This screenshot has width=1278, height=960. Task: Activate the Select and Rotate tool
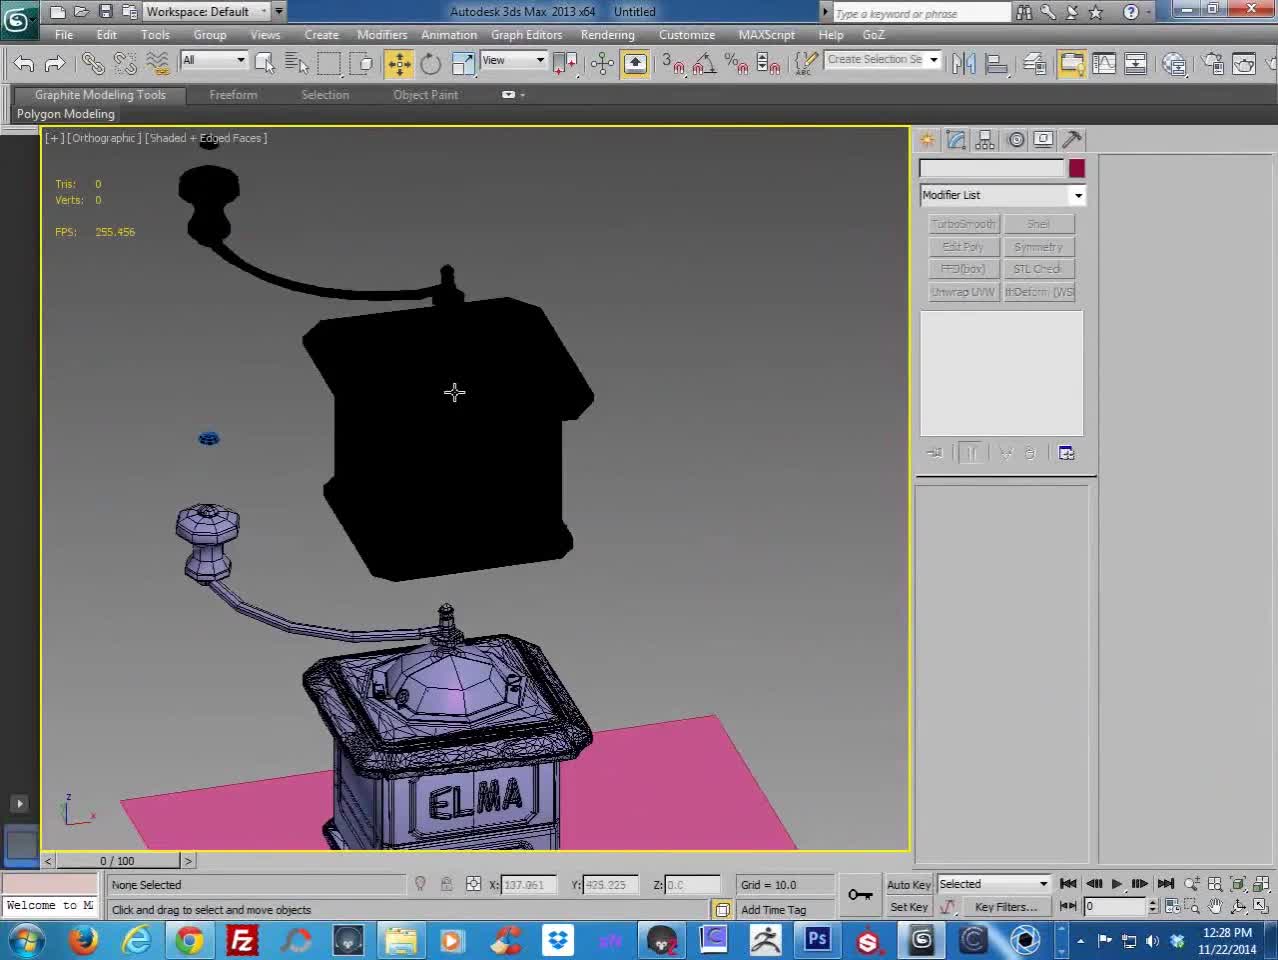coord(431,64)
